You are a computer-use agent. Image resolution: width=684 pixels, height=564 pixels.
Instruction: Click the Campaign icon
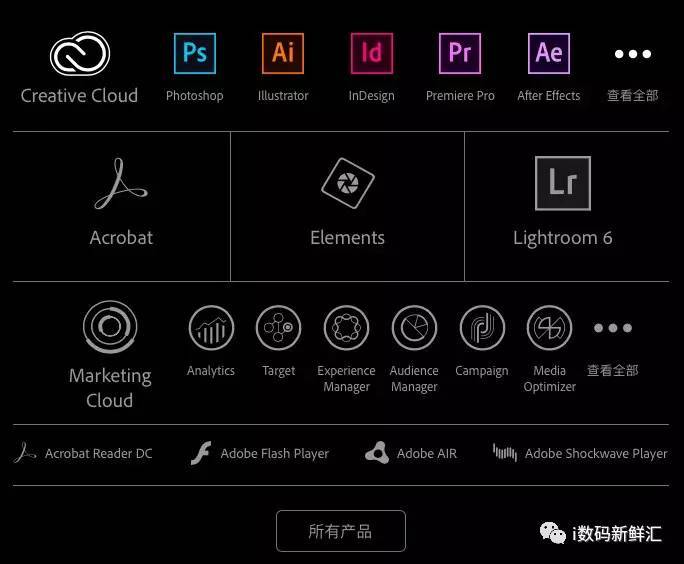click(482, 328)
